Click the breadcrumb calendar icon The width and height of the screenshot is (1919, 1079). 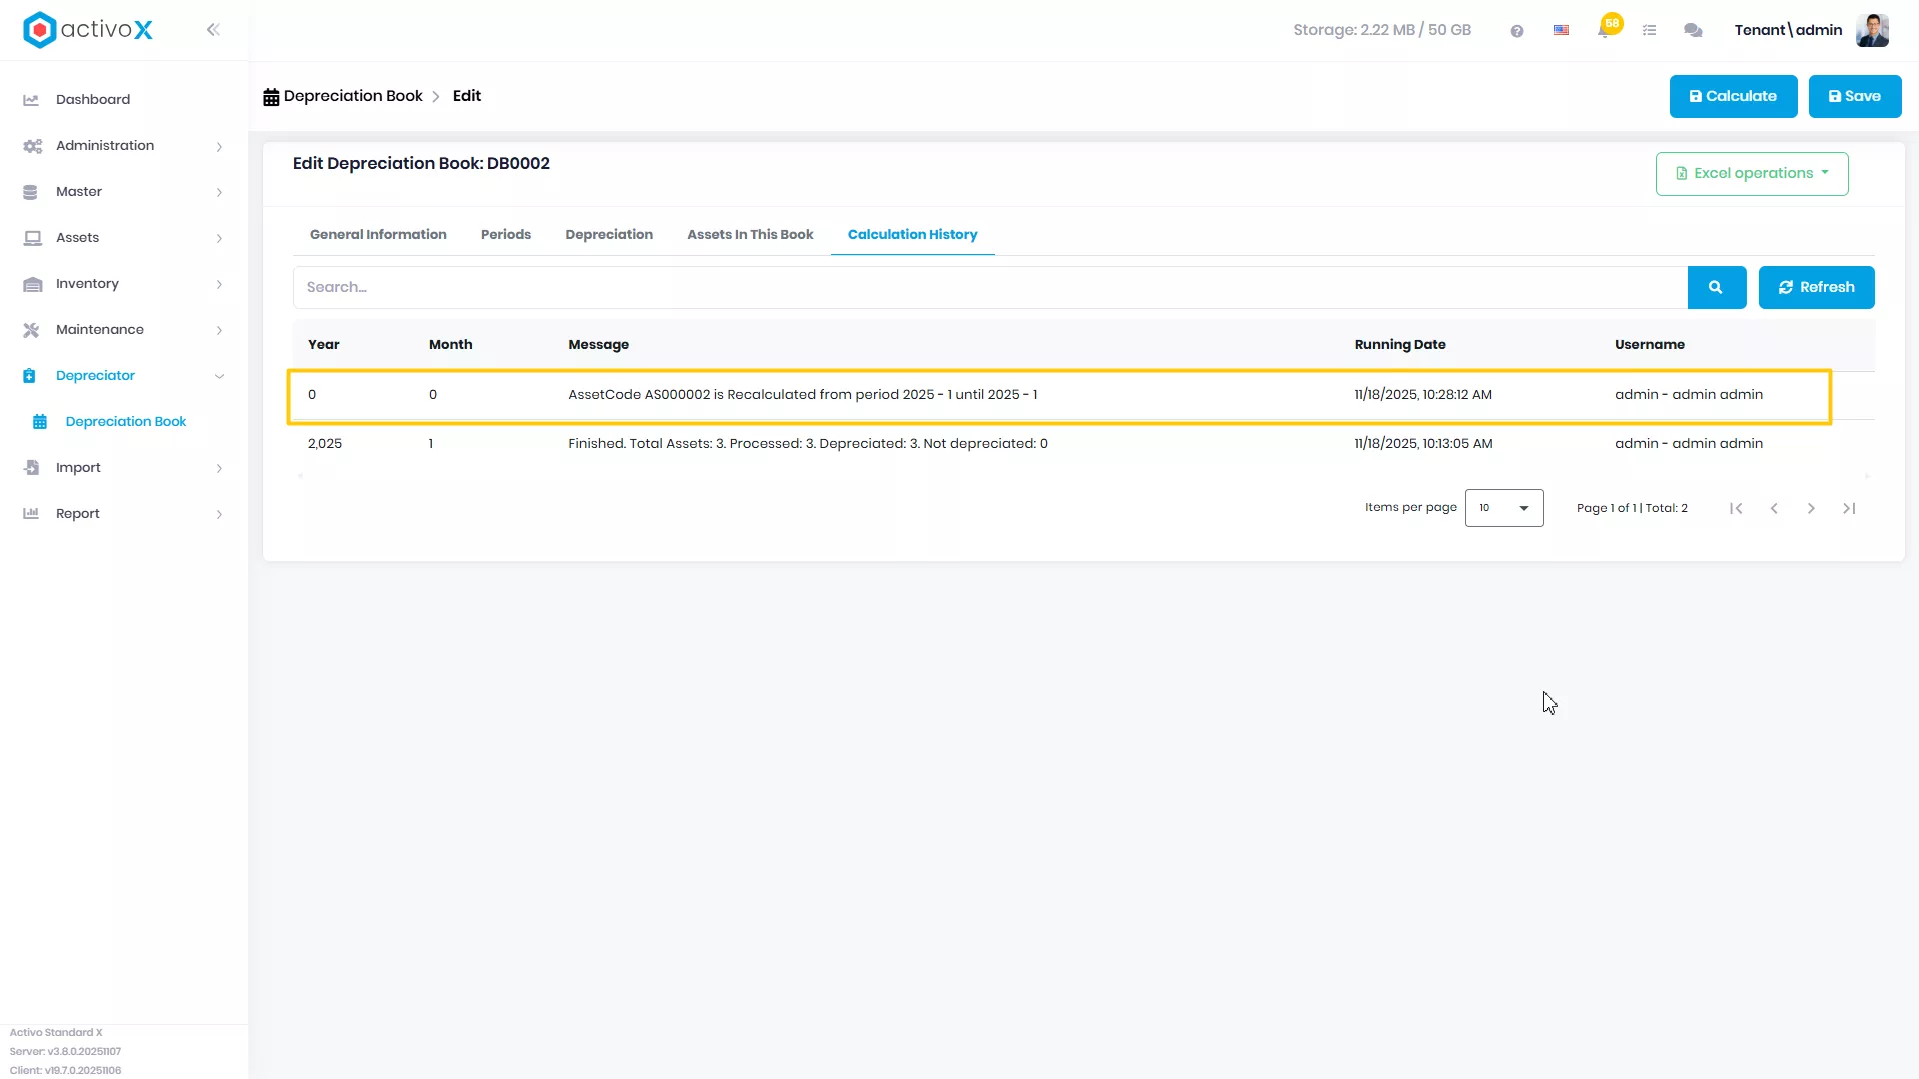(x=271, y=97)
